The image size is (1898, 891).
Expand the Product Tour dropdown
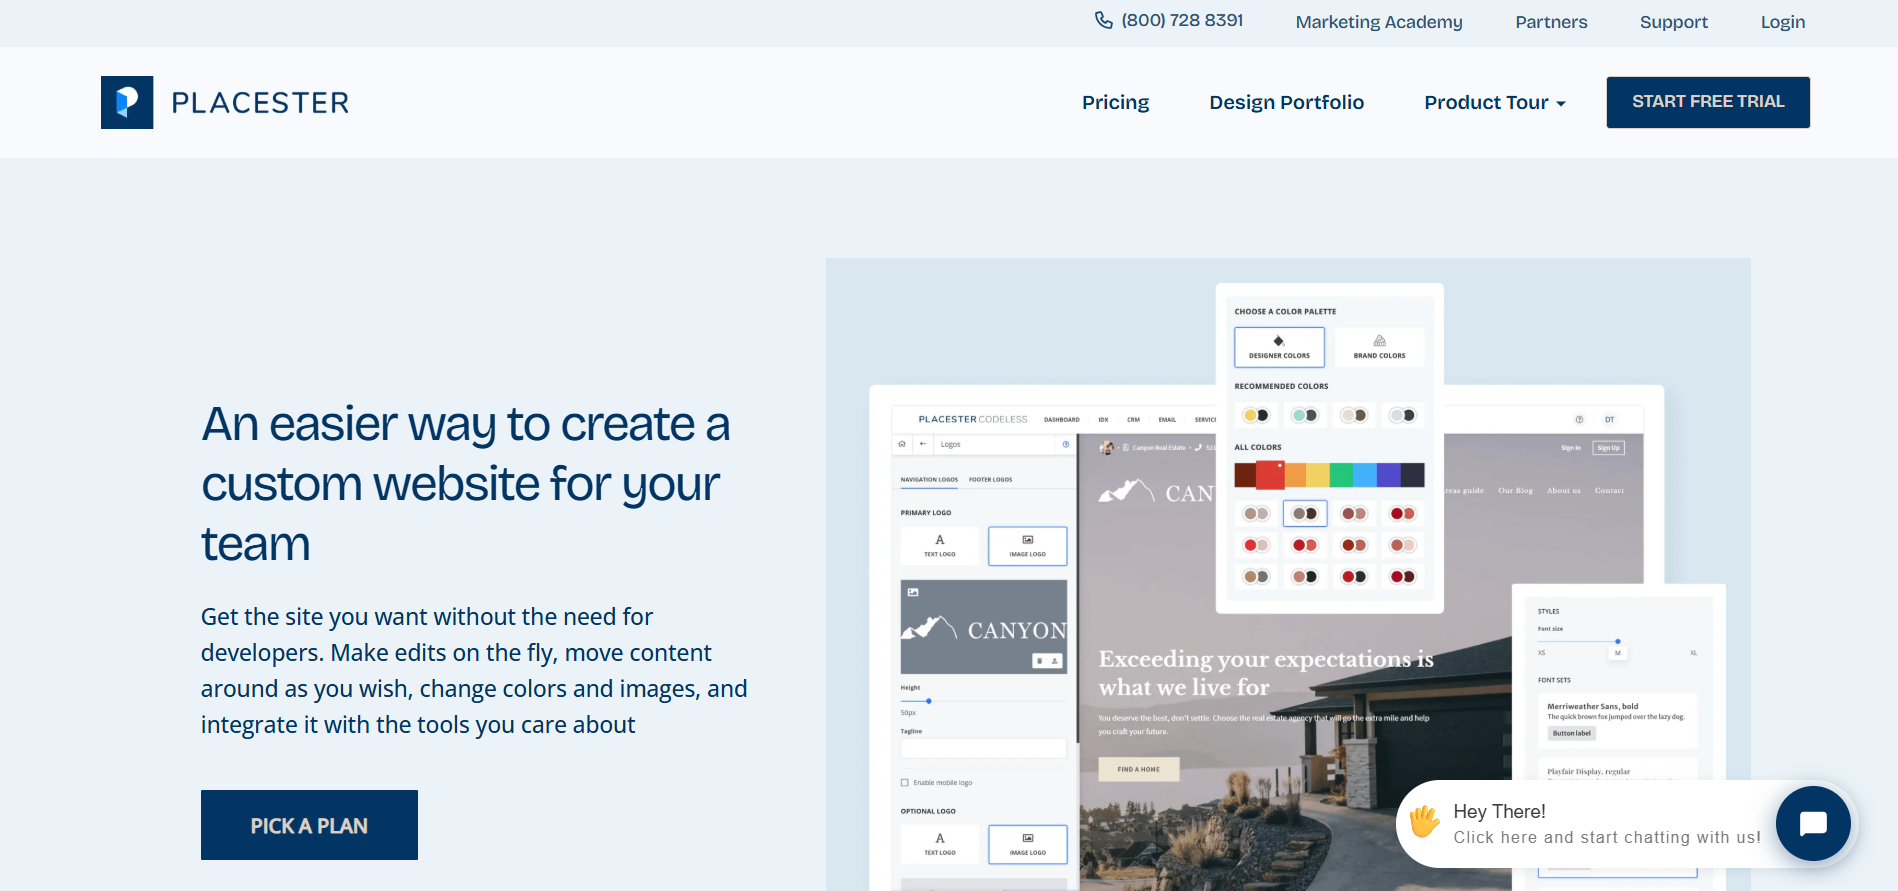[x=1495, y=102]
